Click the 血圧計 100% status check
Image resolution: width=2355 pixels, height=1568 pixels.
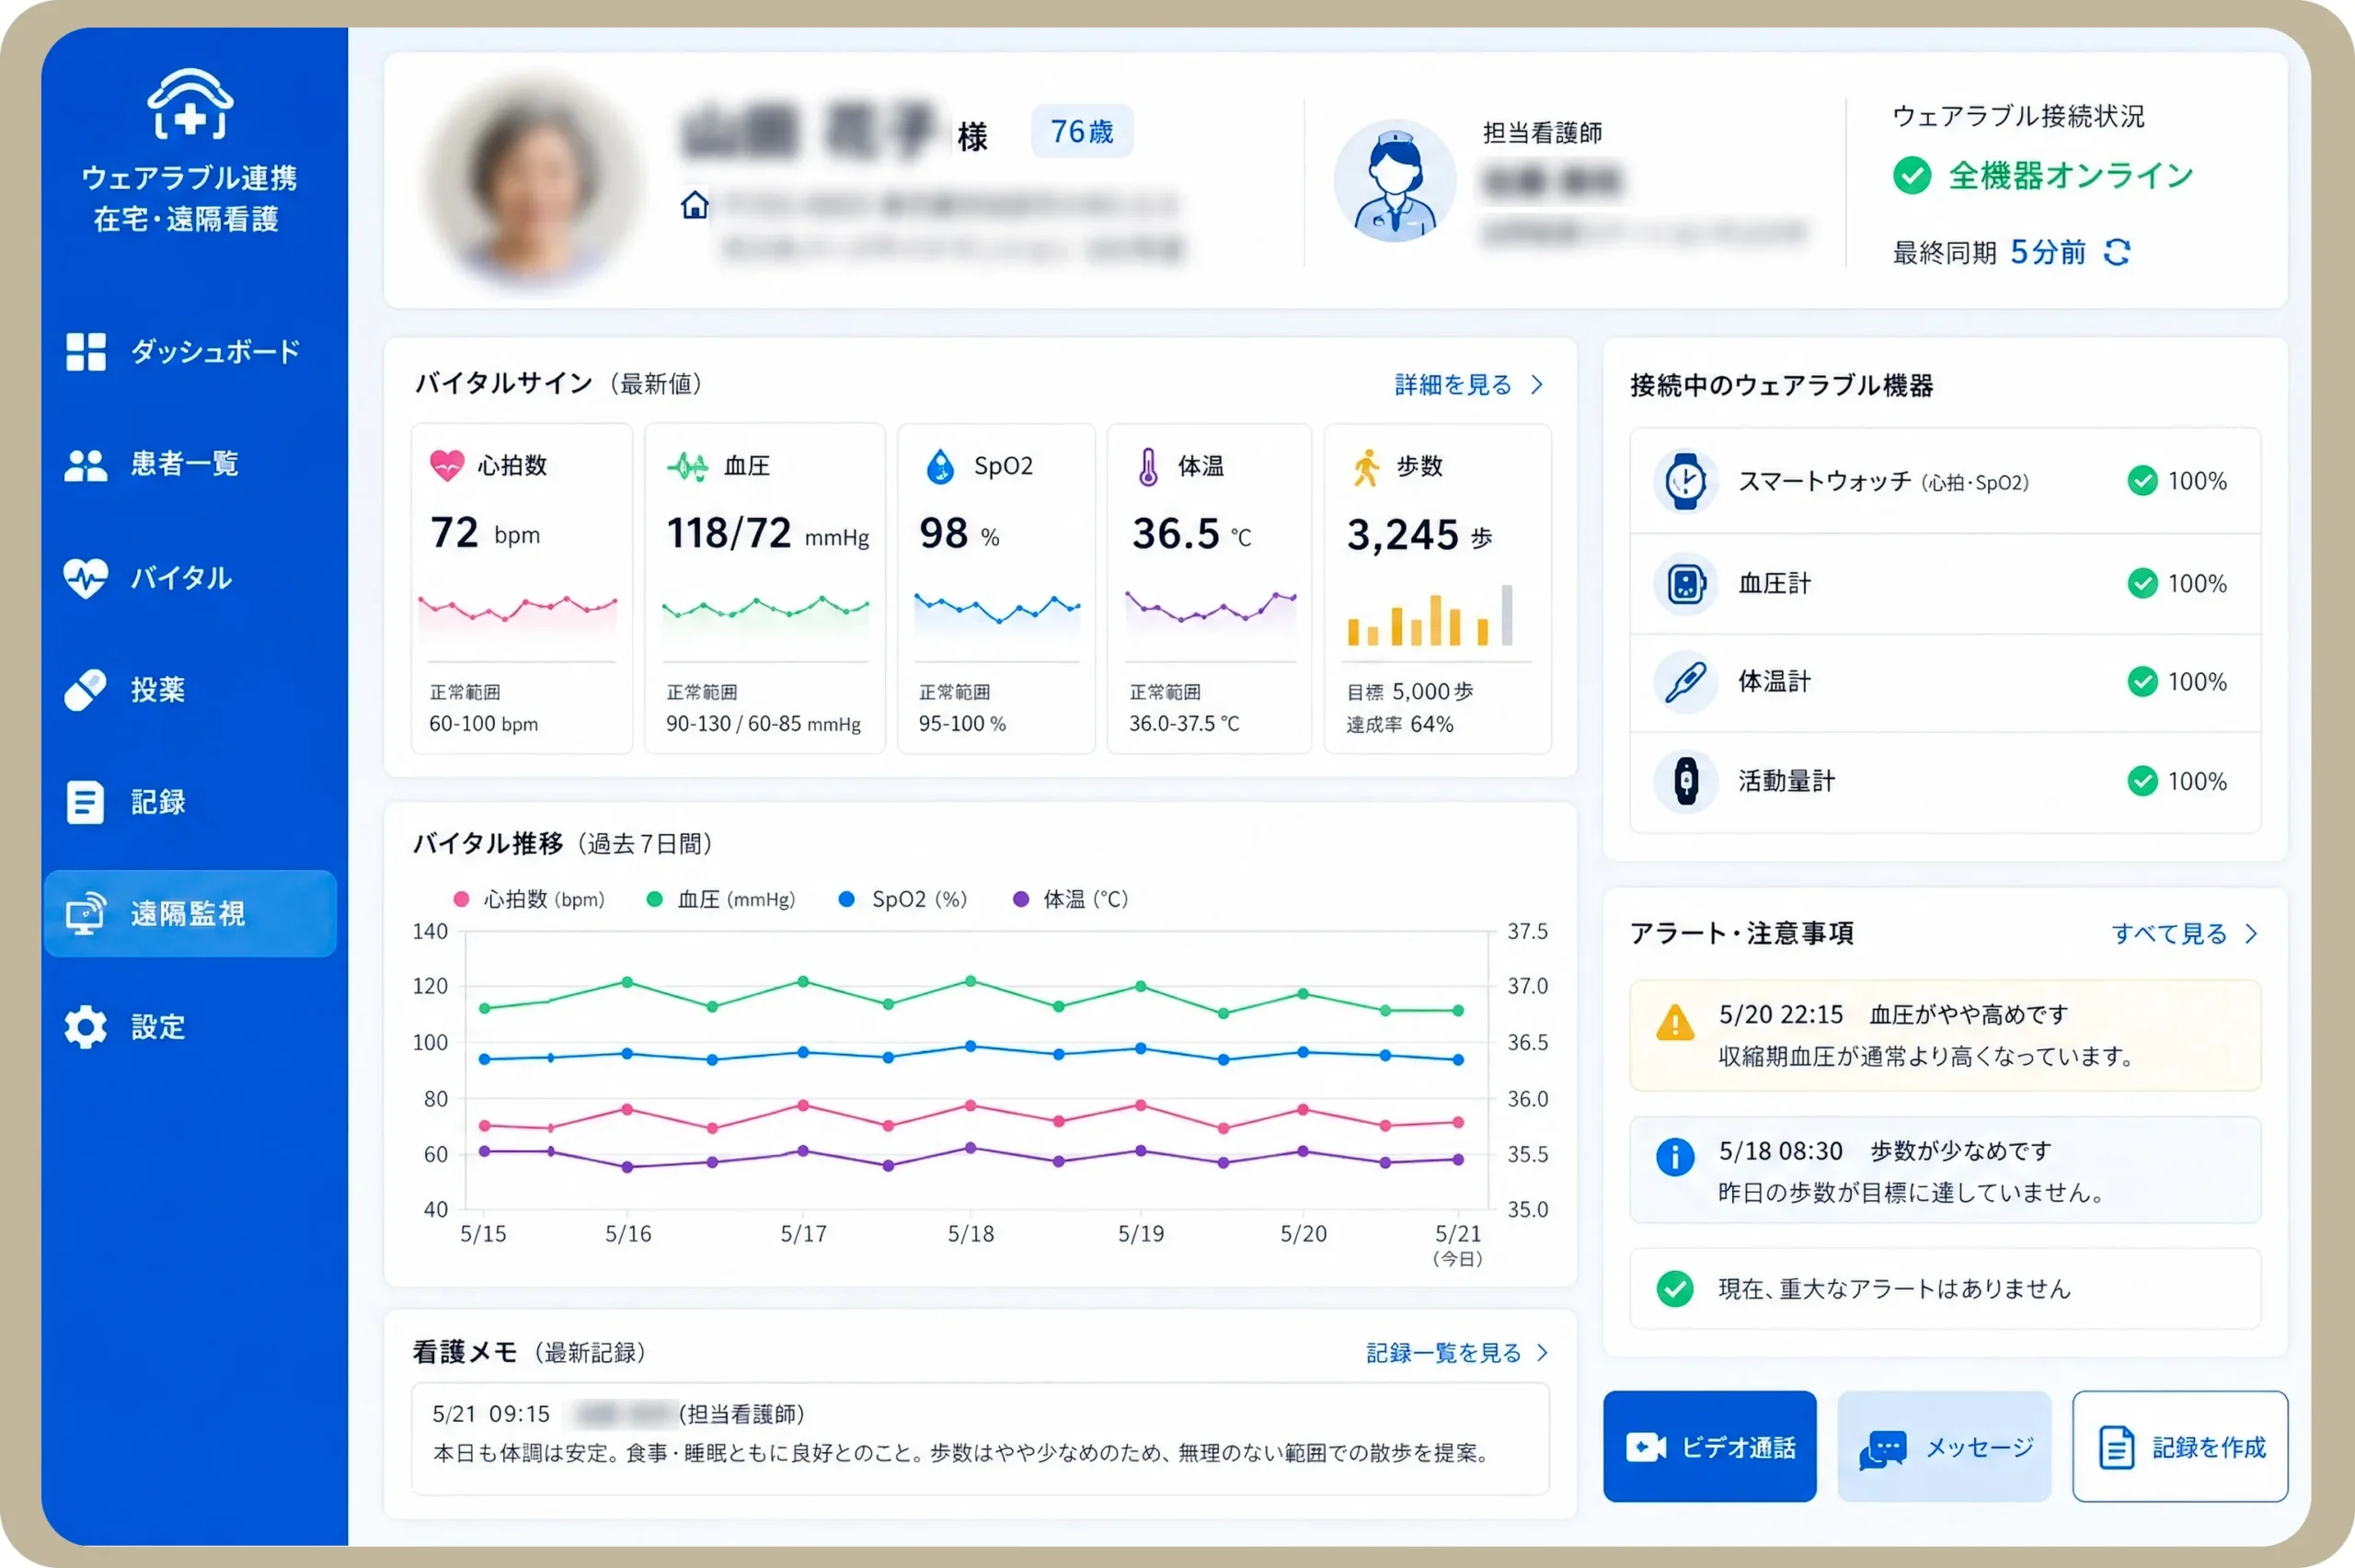(x=2142, y=583)
